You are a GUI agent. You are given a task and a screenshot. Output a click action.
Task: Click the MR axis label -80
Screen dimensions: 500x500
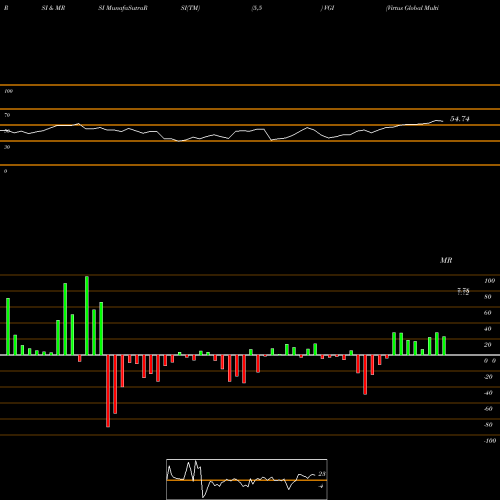click(488, 425)
